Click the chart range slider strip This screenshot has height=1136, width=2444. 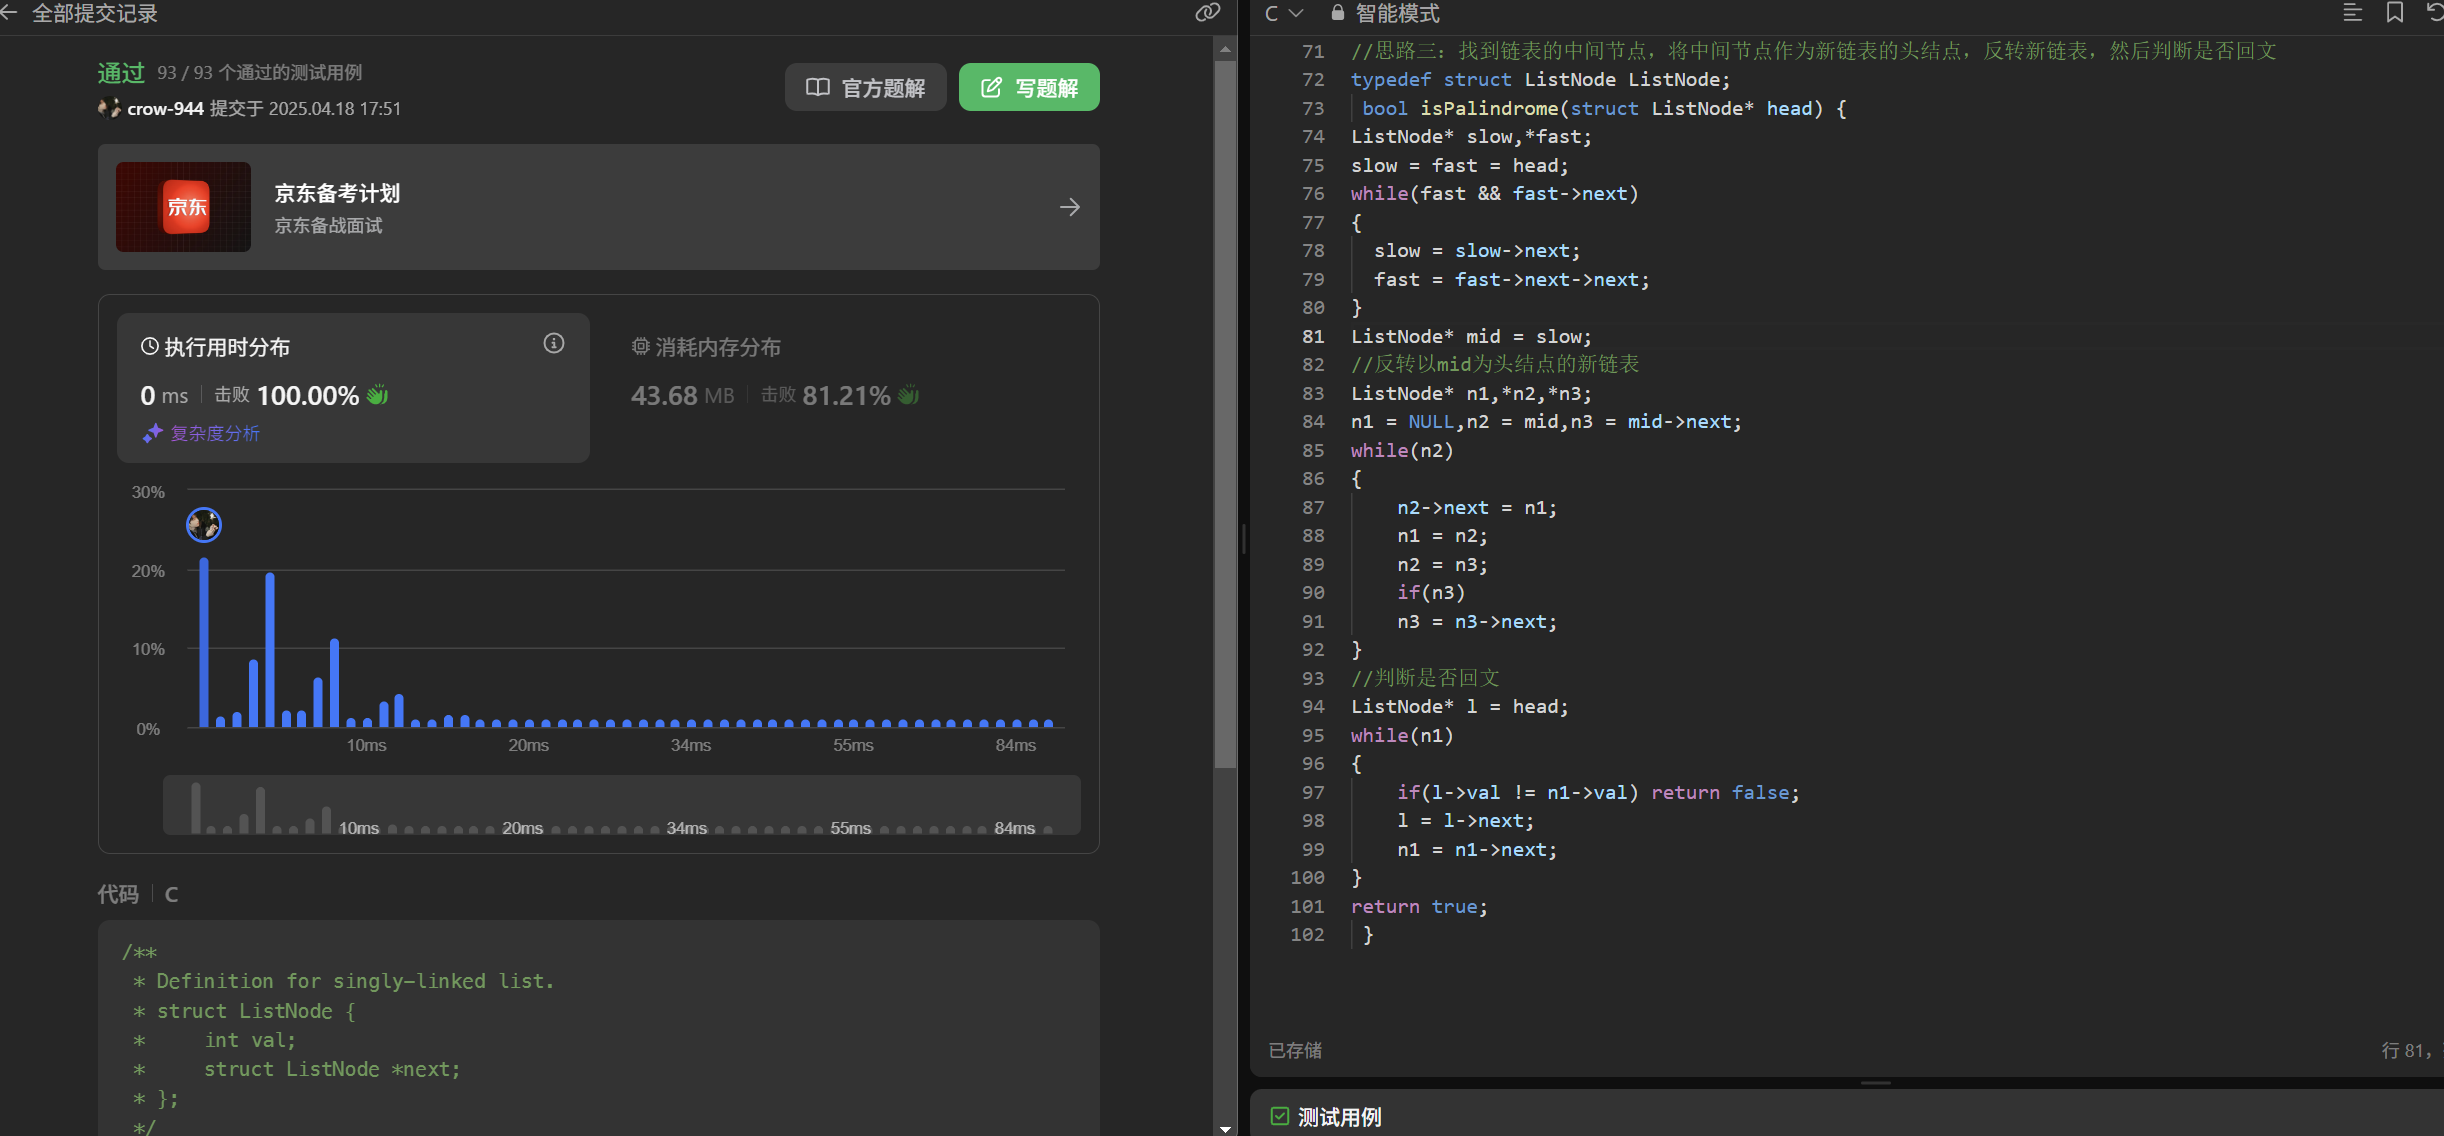[620, 805]
